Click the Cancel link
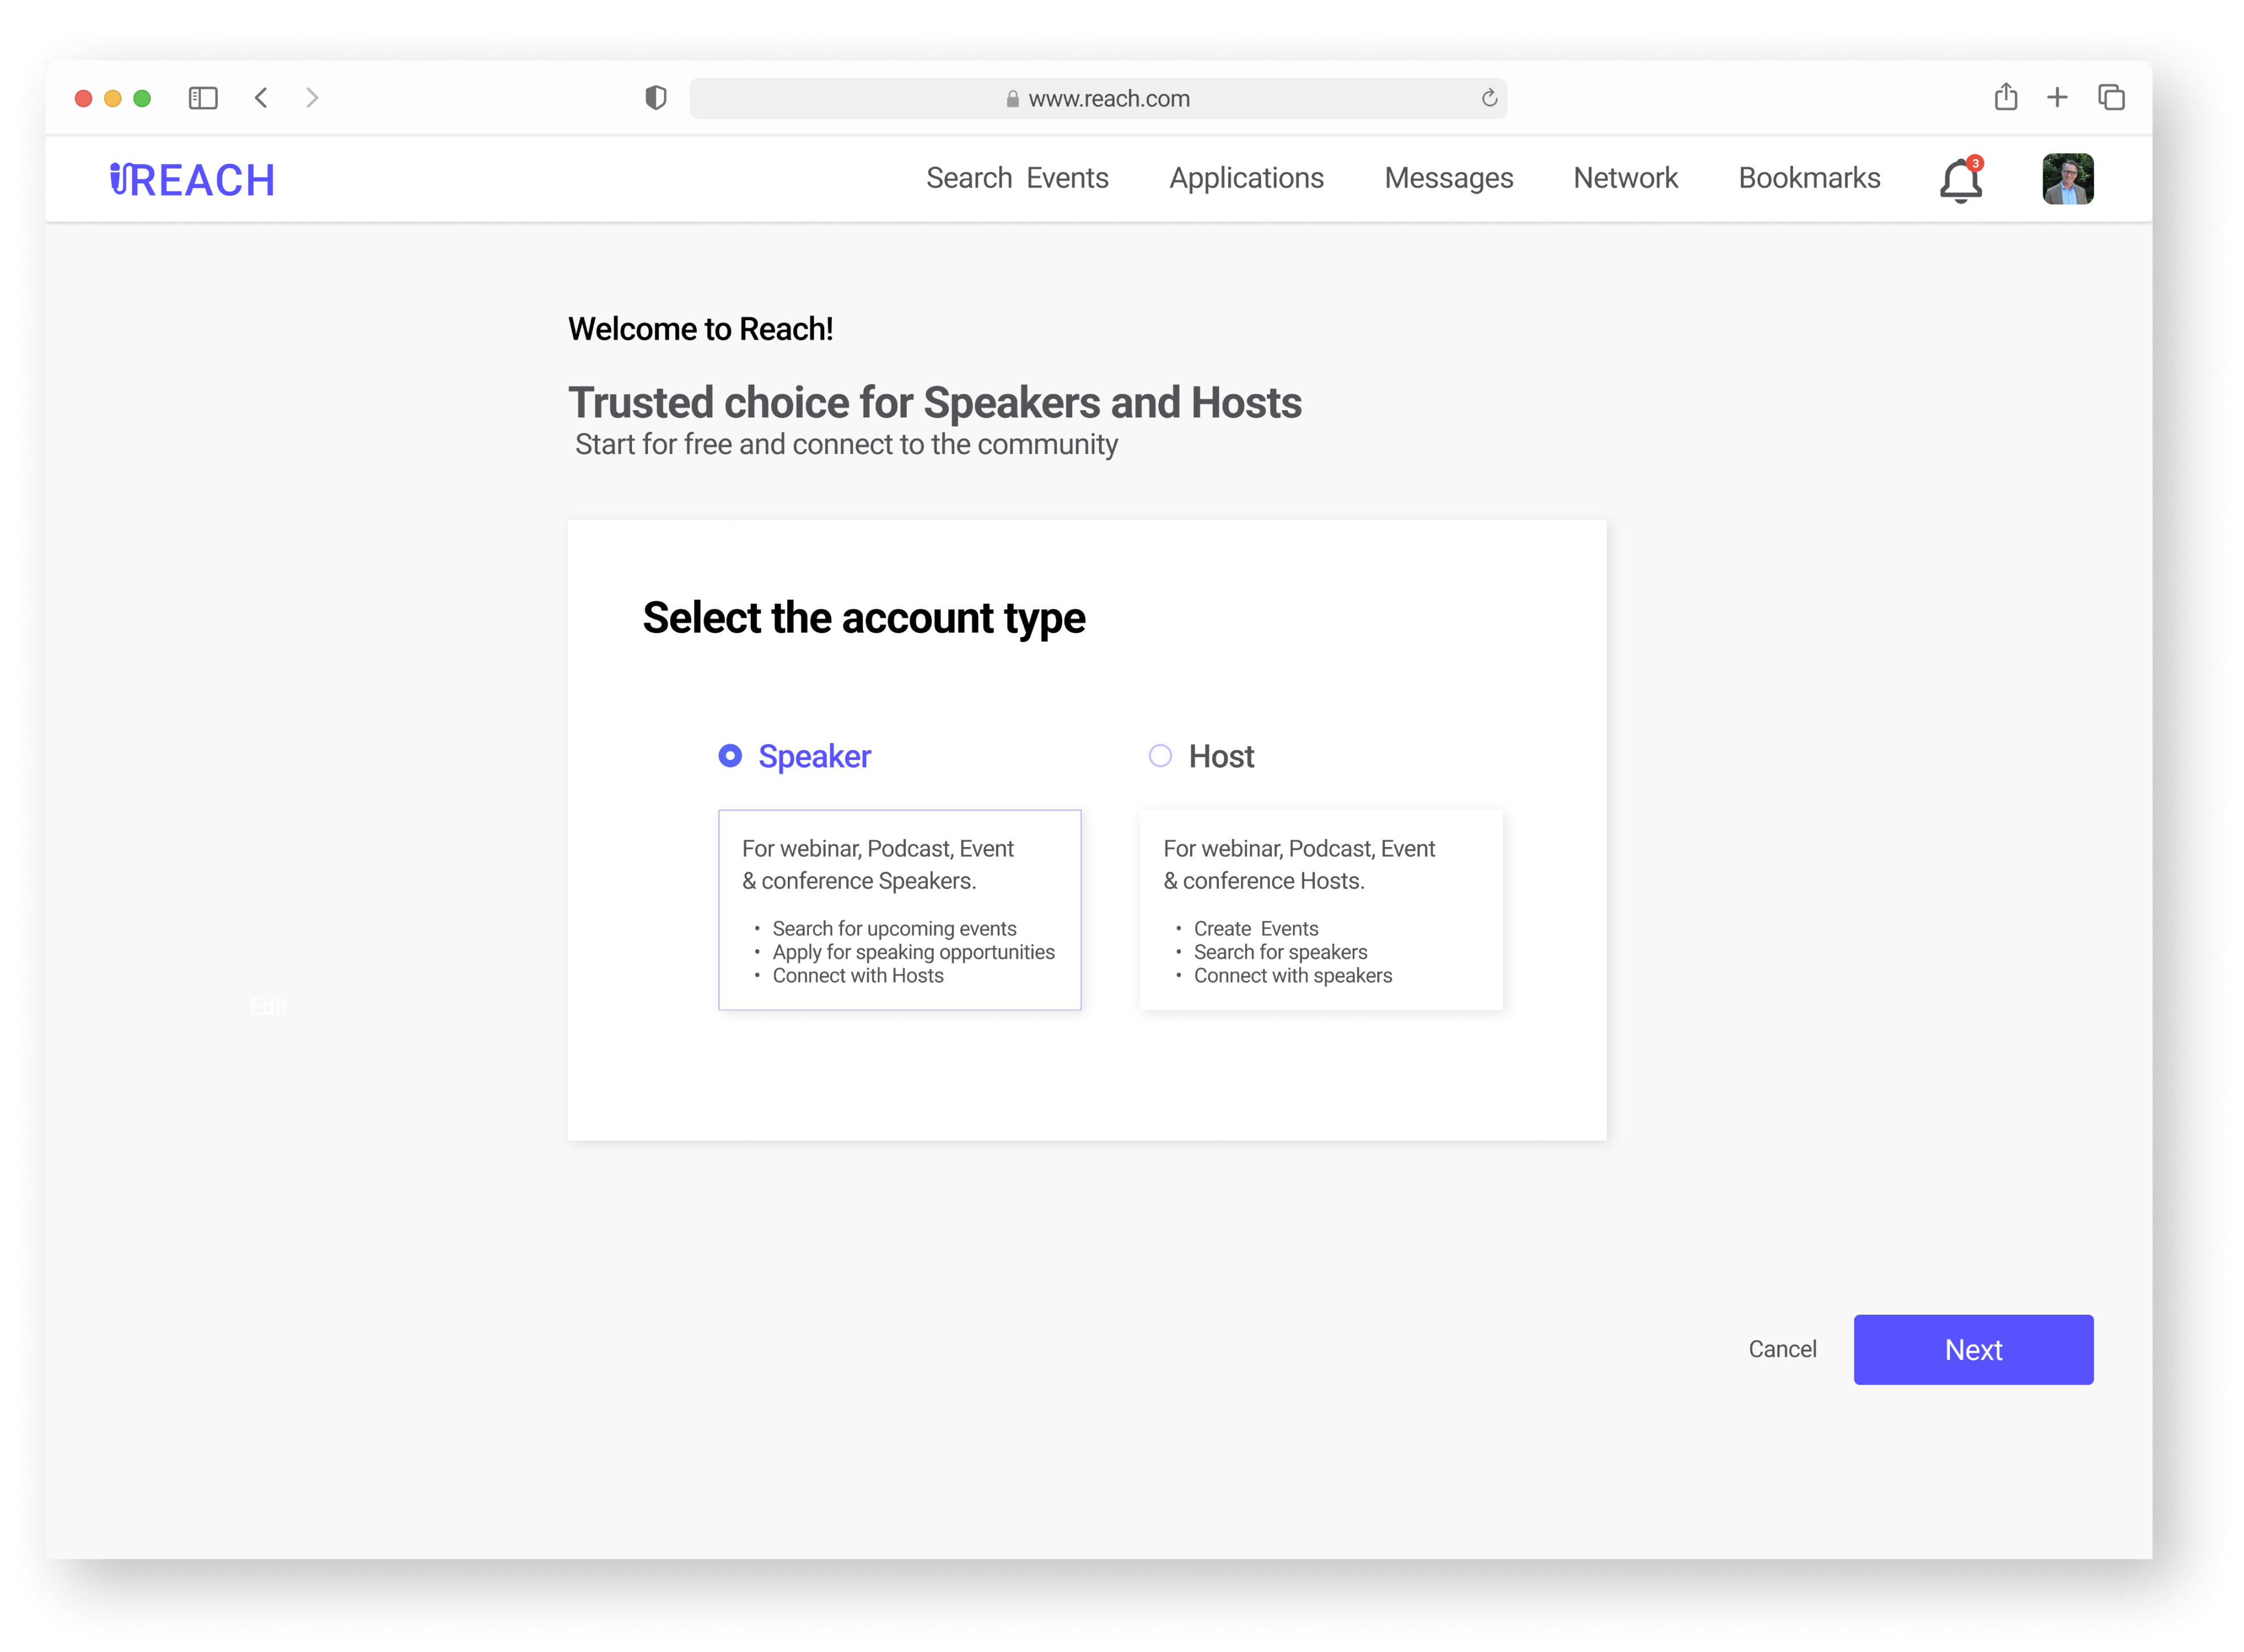 [x=1782, y=1349]
